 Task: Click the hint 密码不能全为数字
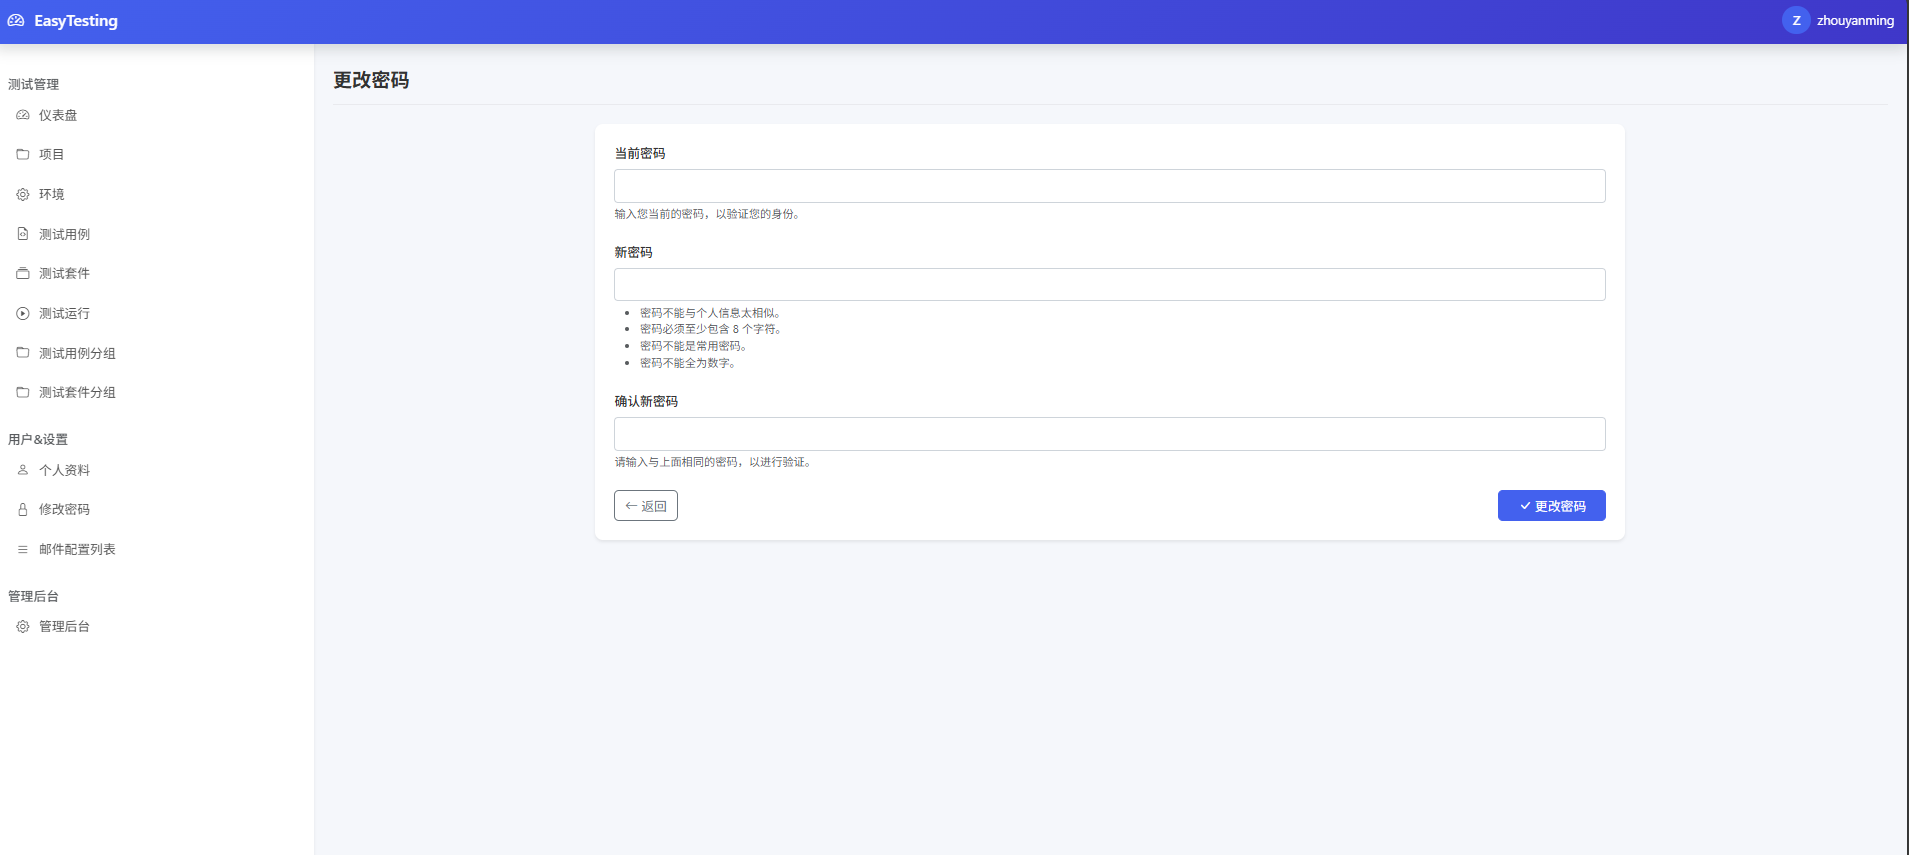pyautogui.click(x=688, y=363)
